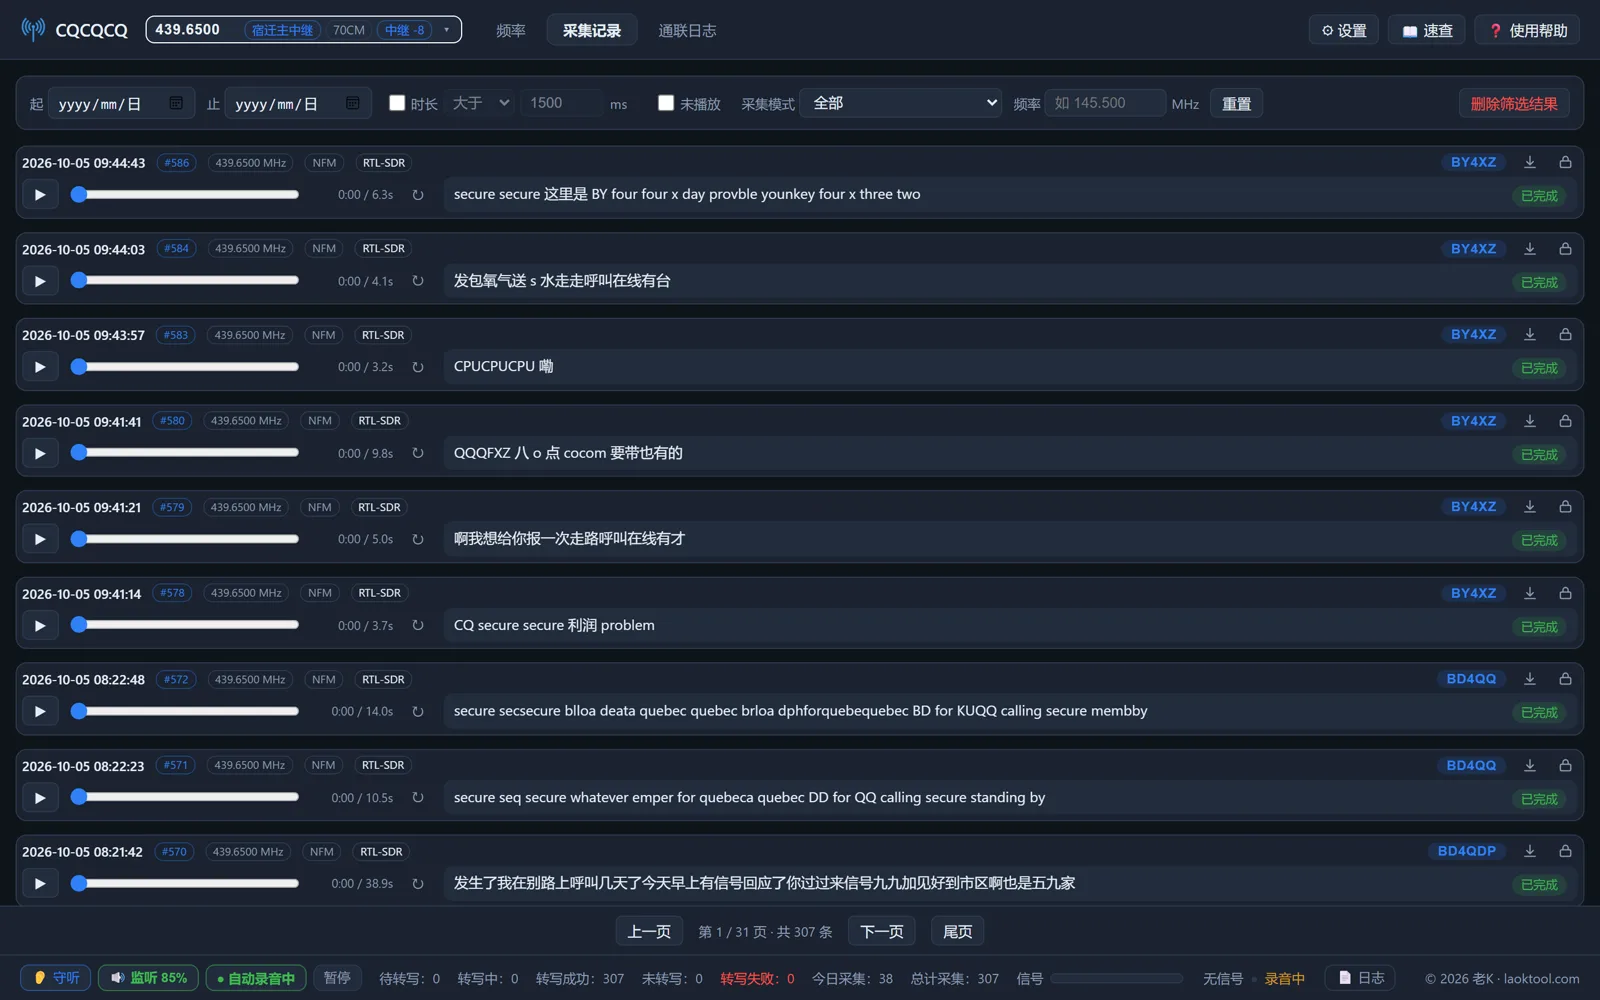The width and height of the screenshot is (1600, 1000).
Task: Click seek slider of recording #571
Action: coord(186,798)
